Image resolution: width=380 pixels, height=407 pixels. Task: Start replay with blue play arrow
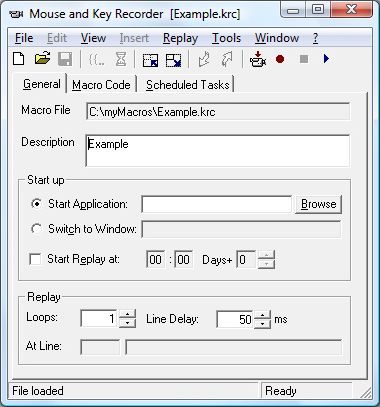326,59
